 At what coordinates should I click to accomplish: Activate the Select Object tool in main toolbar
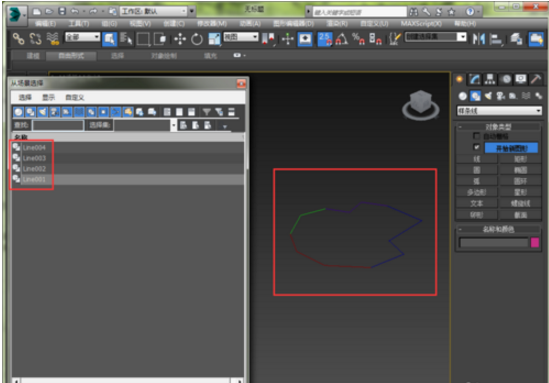(x=110, y=39)
